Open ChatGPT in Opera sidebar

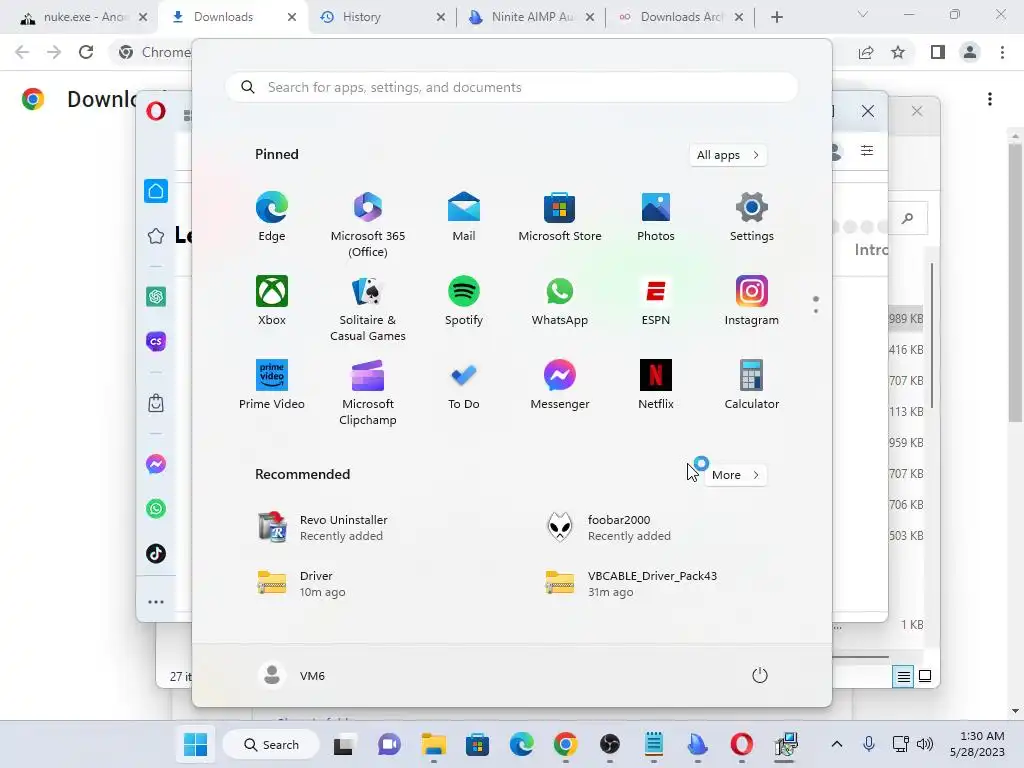[x=156, y=297]
